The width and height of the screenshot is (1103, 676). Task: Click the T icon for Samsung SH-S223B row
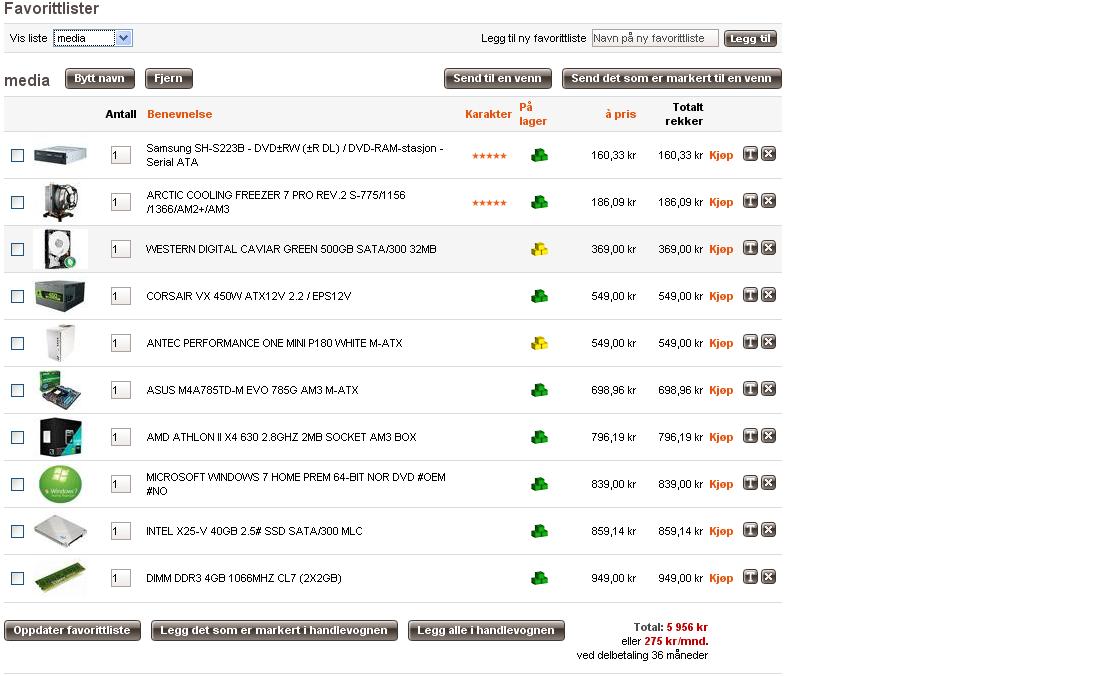[x=750, y=154]
